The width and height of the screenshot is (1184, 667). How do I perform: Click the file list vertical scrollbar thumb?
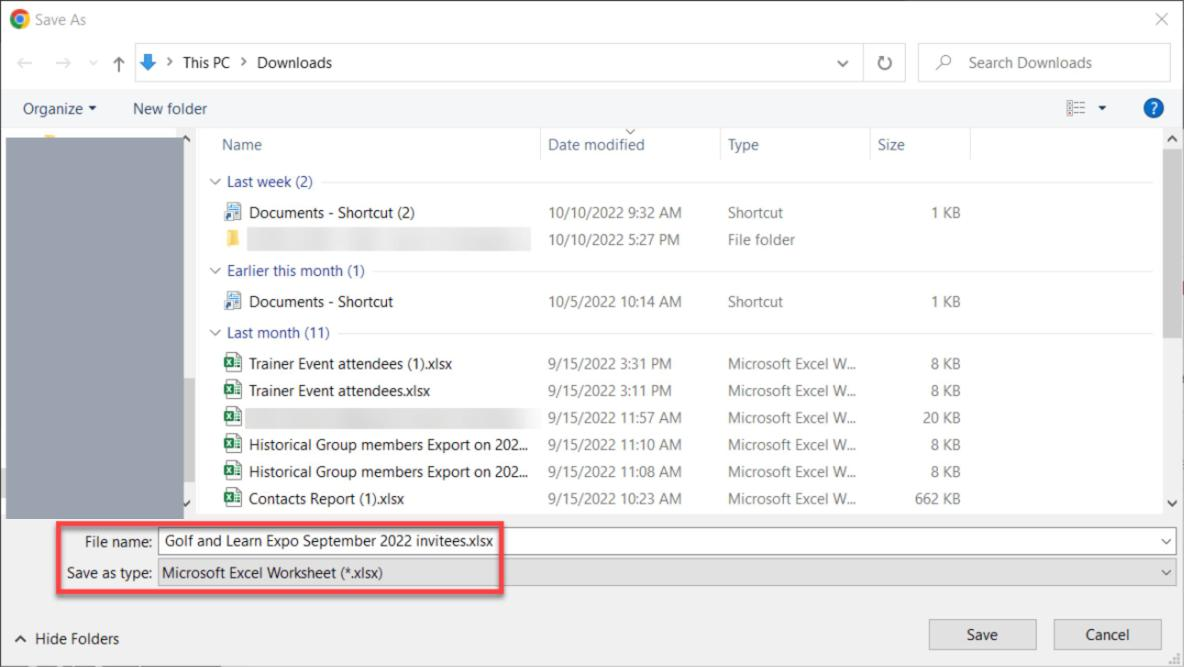click(1172, 243)
